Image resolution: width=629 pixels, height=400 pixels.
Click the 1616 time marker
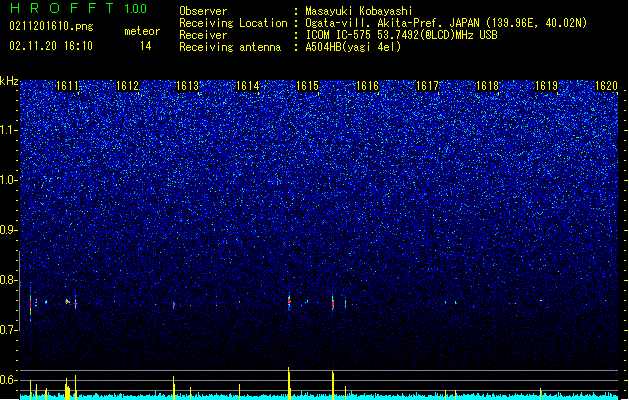[x=367, y=86]
